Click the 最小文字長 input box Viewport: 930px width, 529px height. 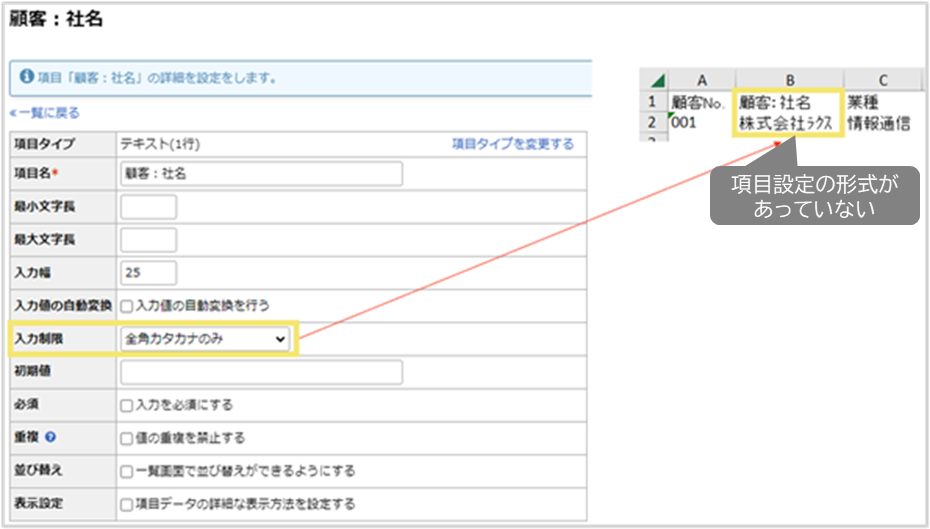click(x=148, y=207)
